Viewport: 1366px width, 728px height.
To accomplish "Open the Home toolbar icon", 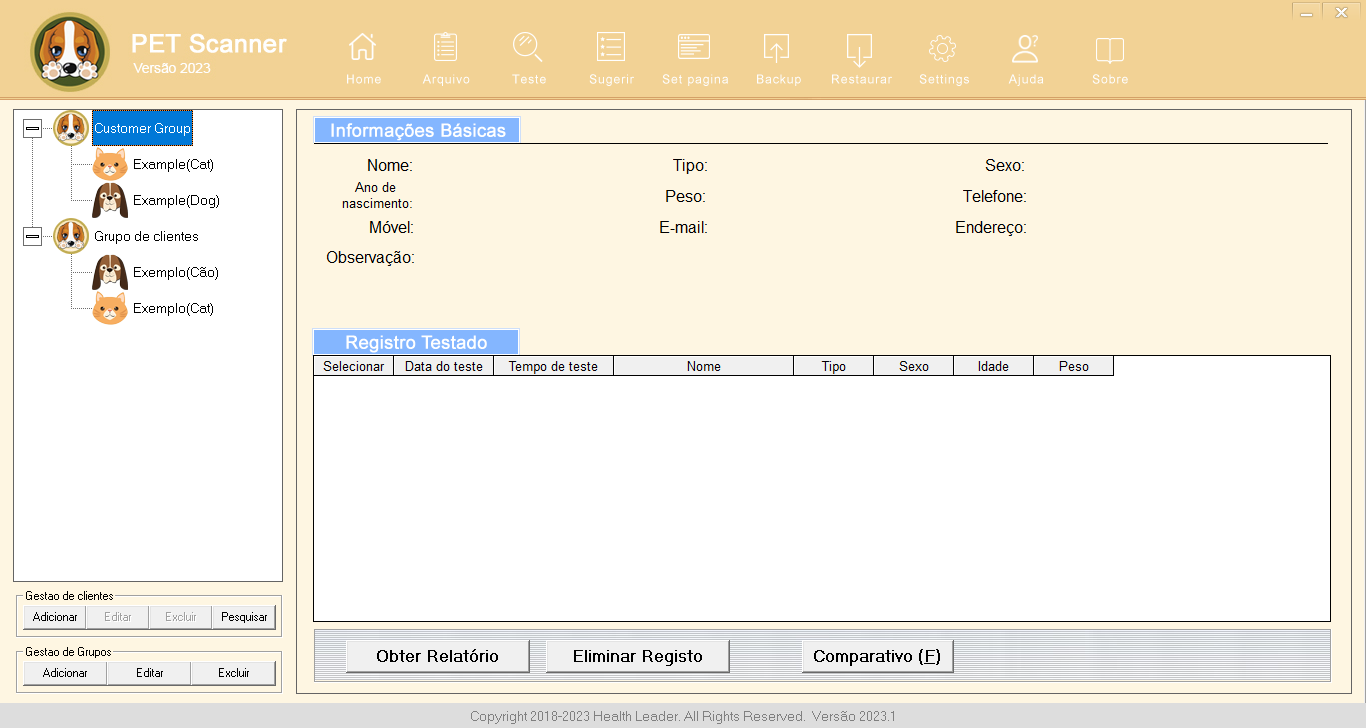I will pyautogui.click(x=362, y=47).
